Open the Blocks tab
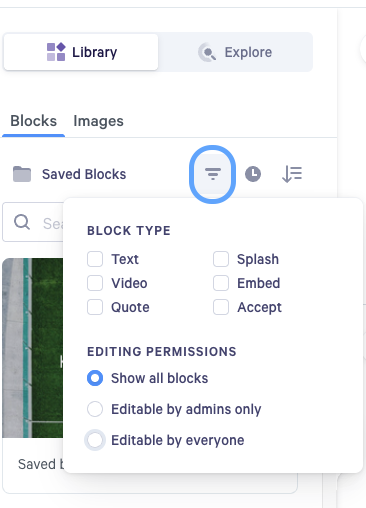The width and height of the screenshot is (366, 508). 33,121
